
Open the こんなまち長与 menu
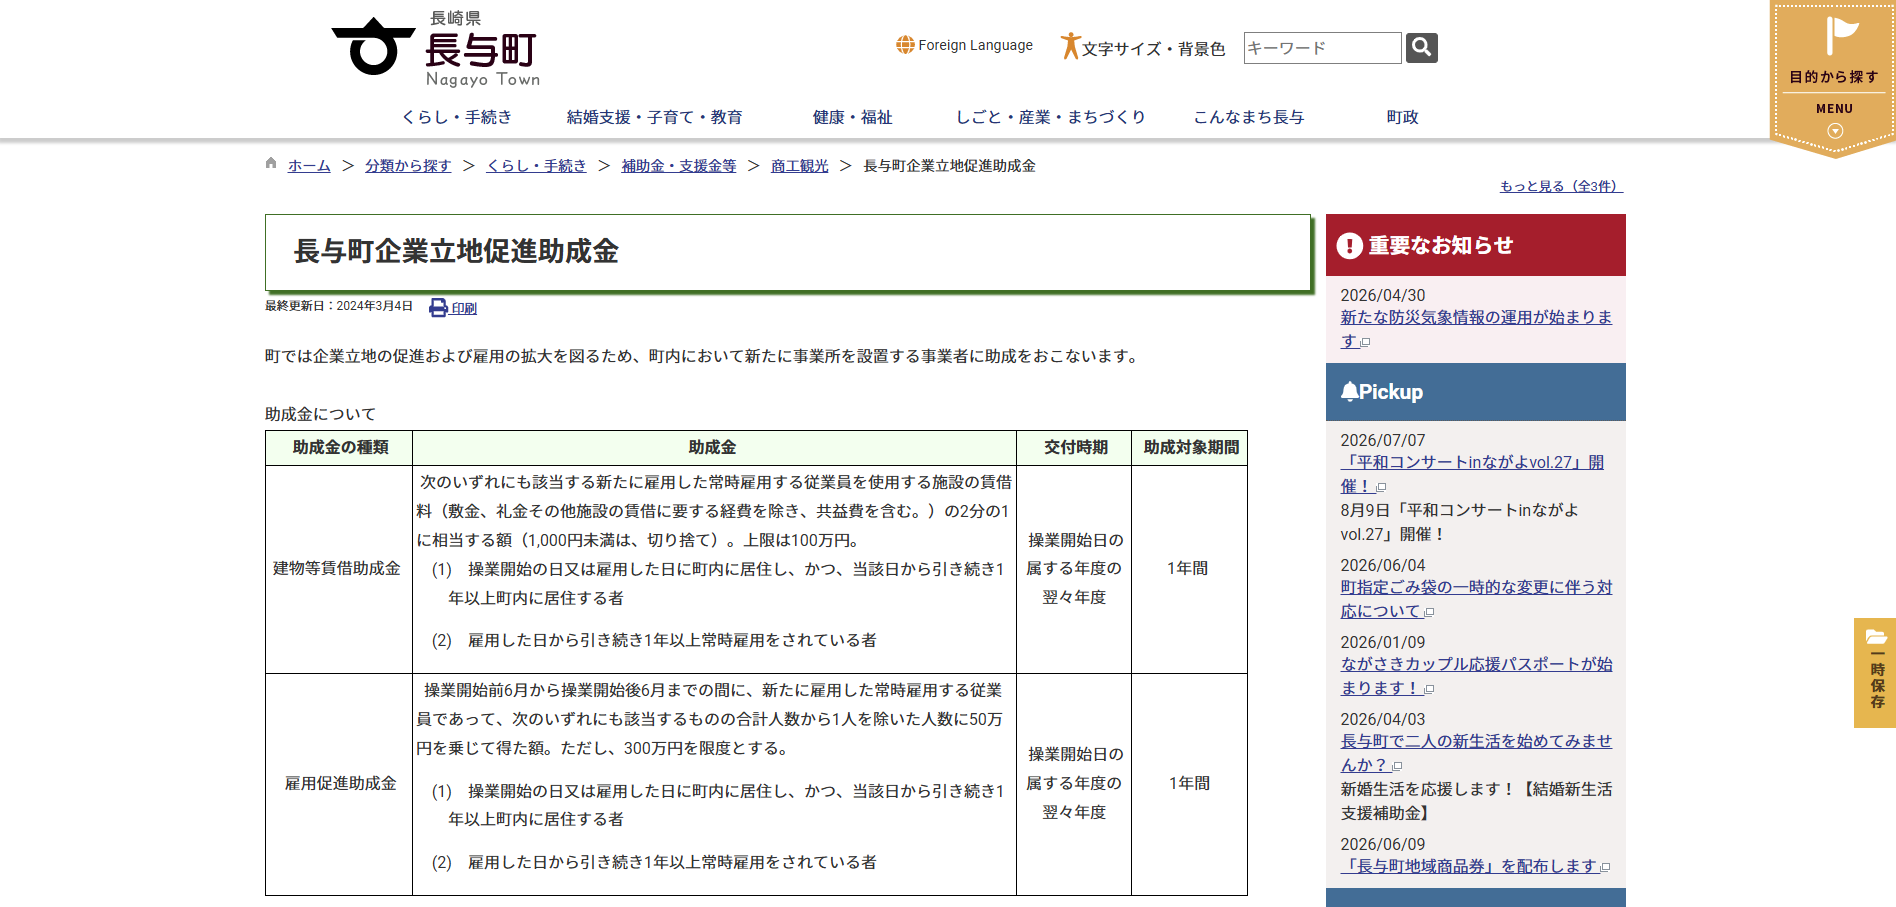1248,117
